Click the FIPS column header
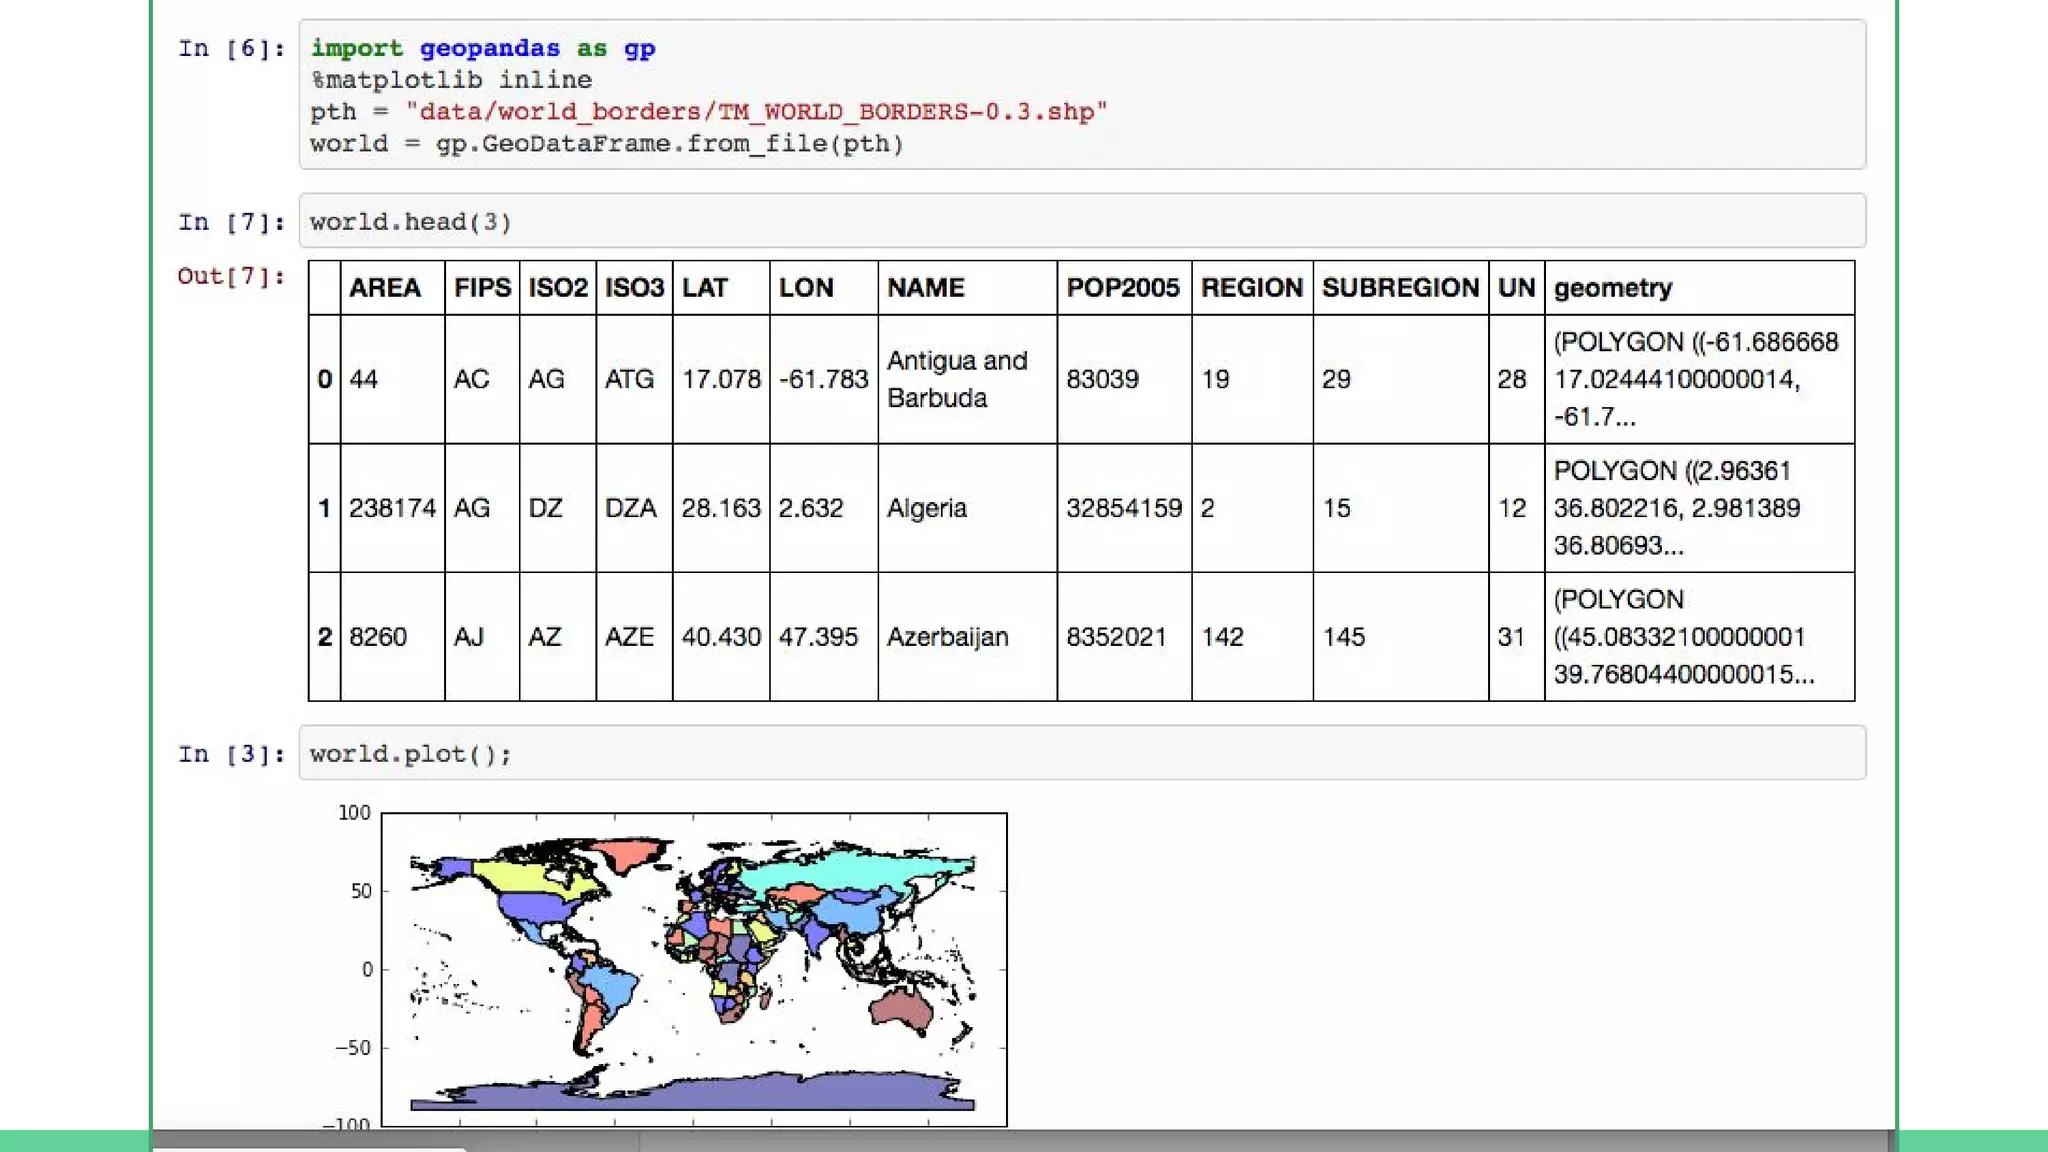Image resolution: width=2048 pixels, height=1152 pixels. (482, 288)
